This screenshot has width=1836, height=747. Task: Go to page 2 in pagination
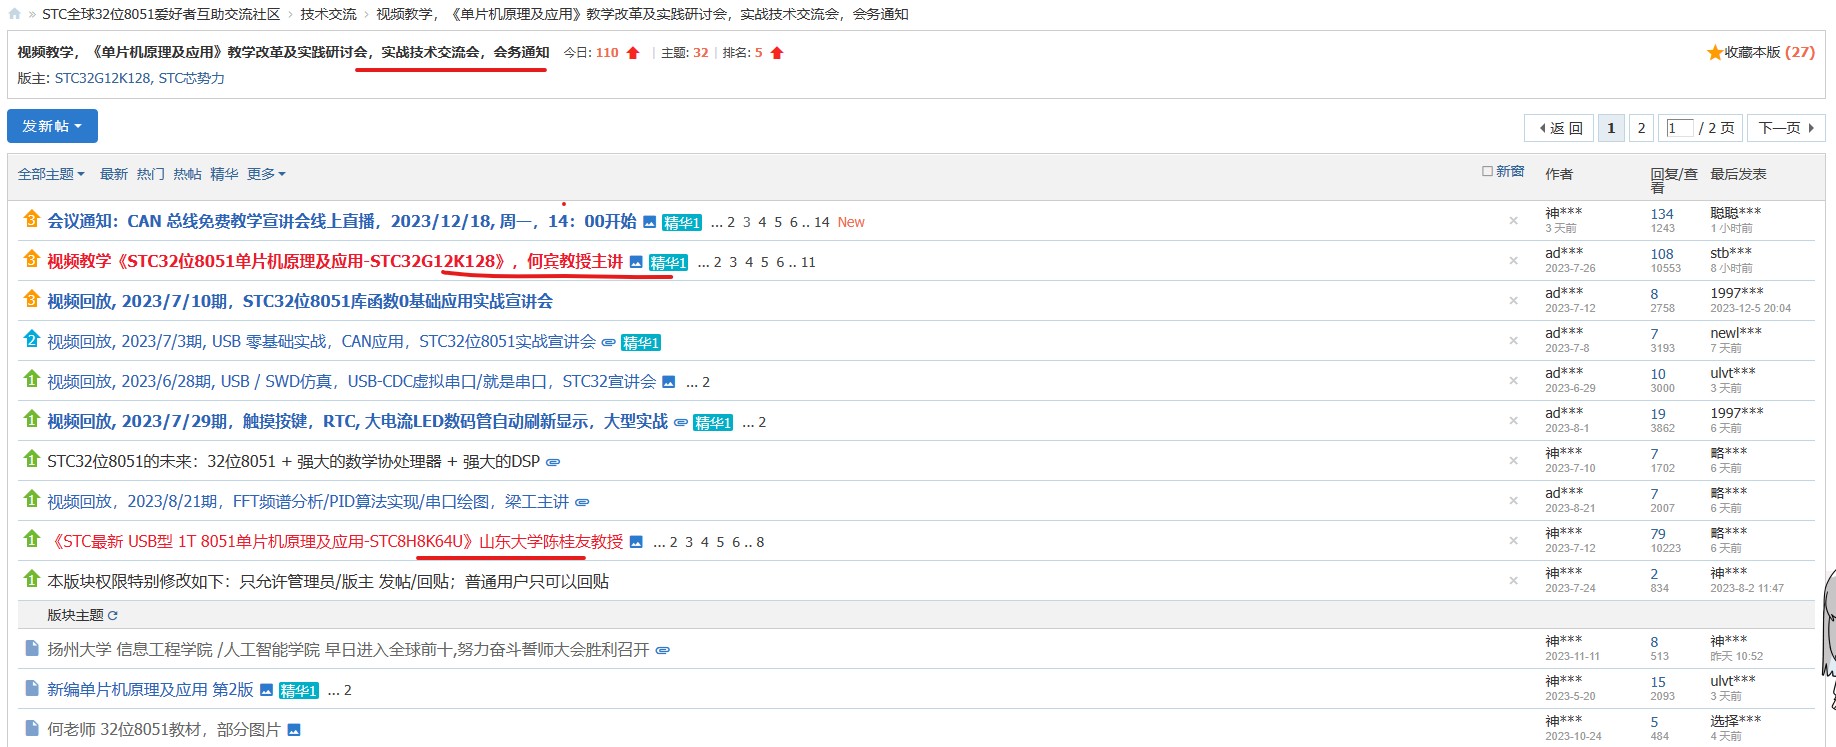(1641, 128)
